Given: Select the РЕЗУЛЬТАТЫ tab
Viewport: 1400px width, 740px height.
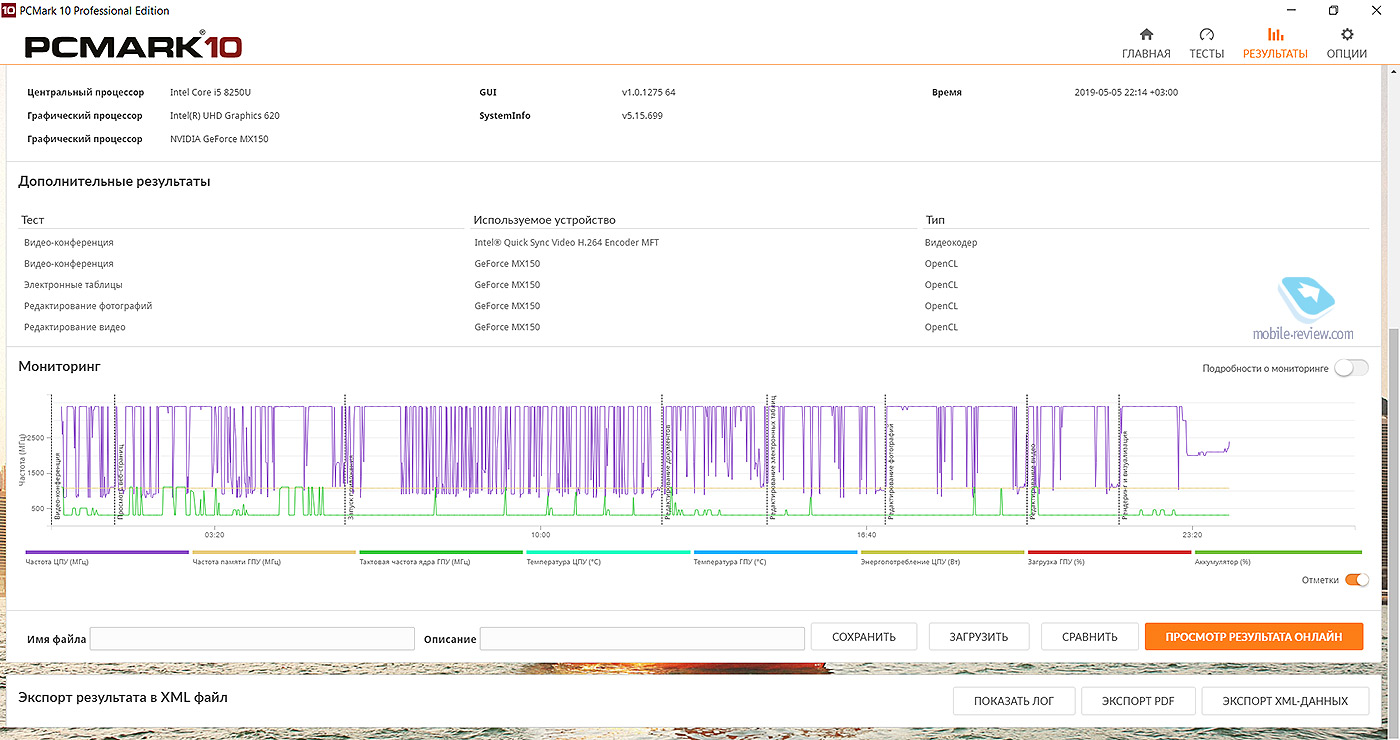Looking at the screenshot, I should click(x=1275, y=43).
